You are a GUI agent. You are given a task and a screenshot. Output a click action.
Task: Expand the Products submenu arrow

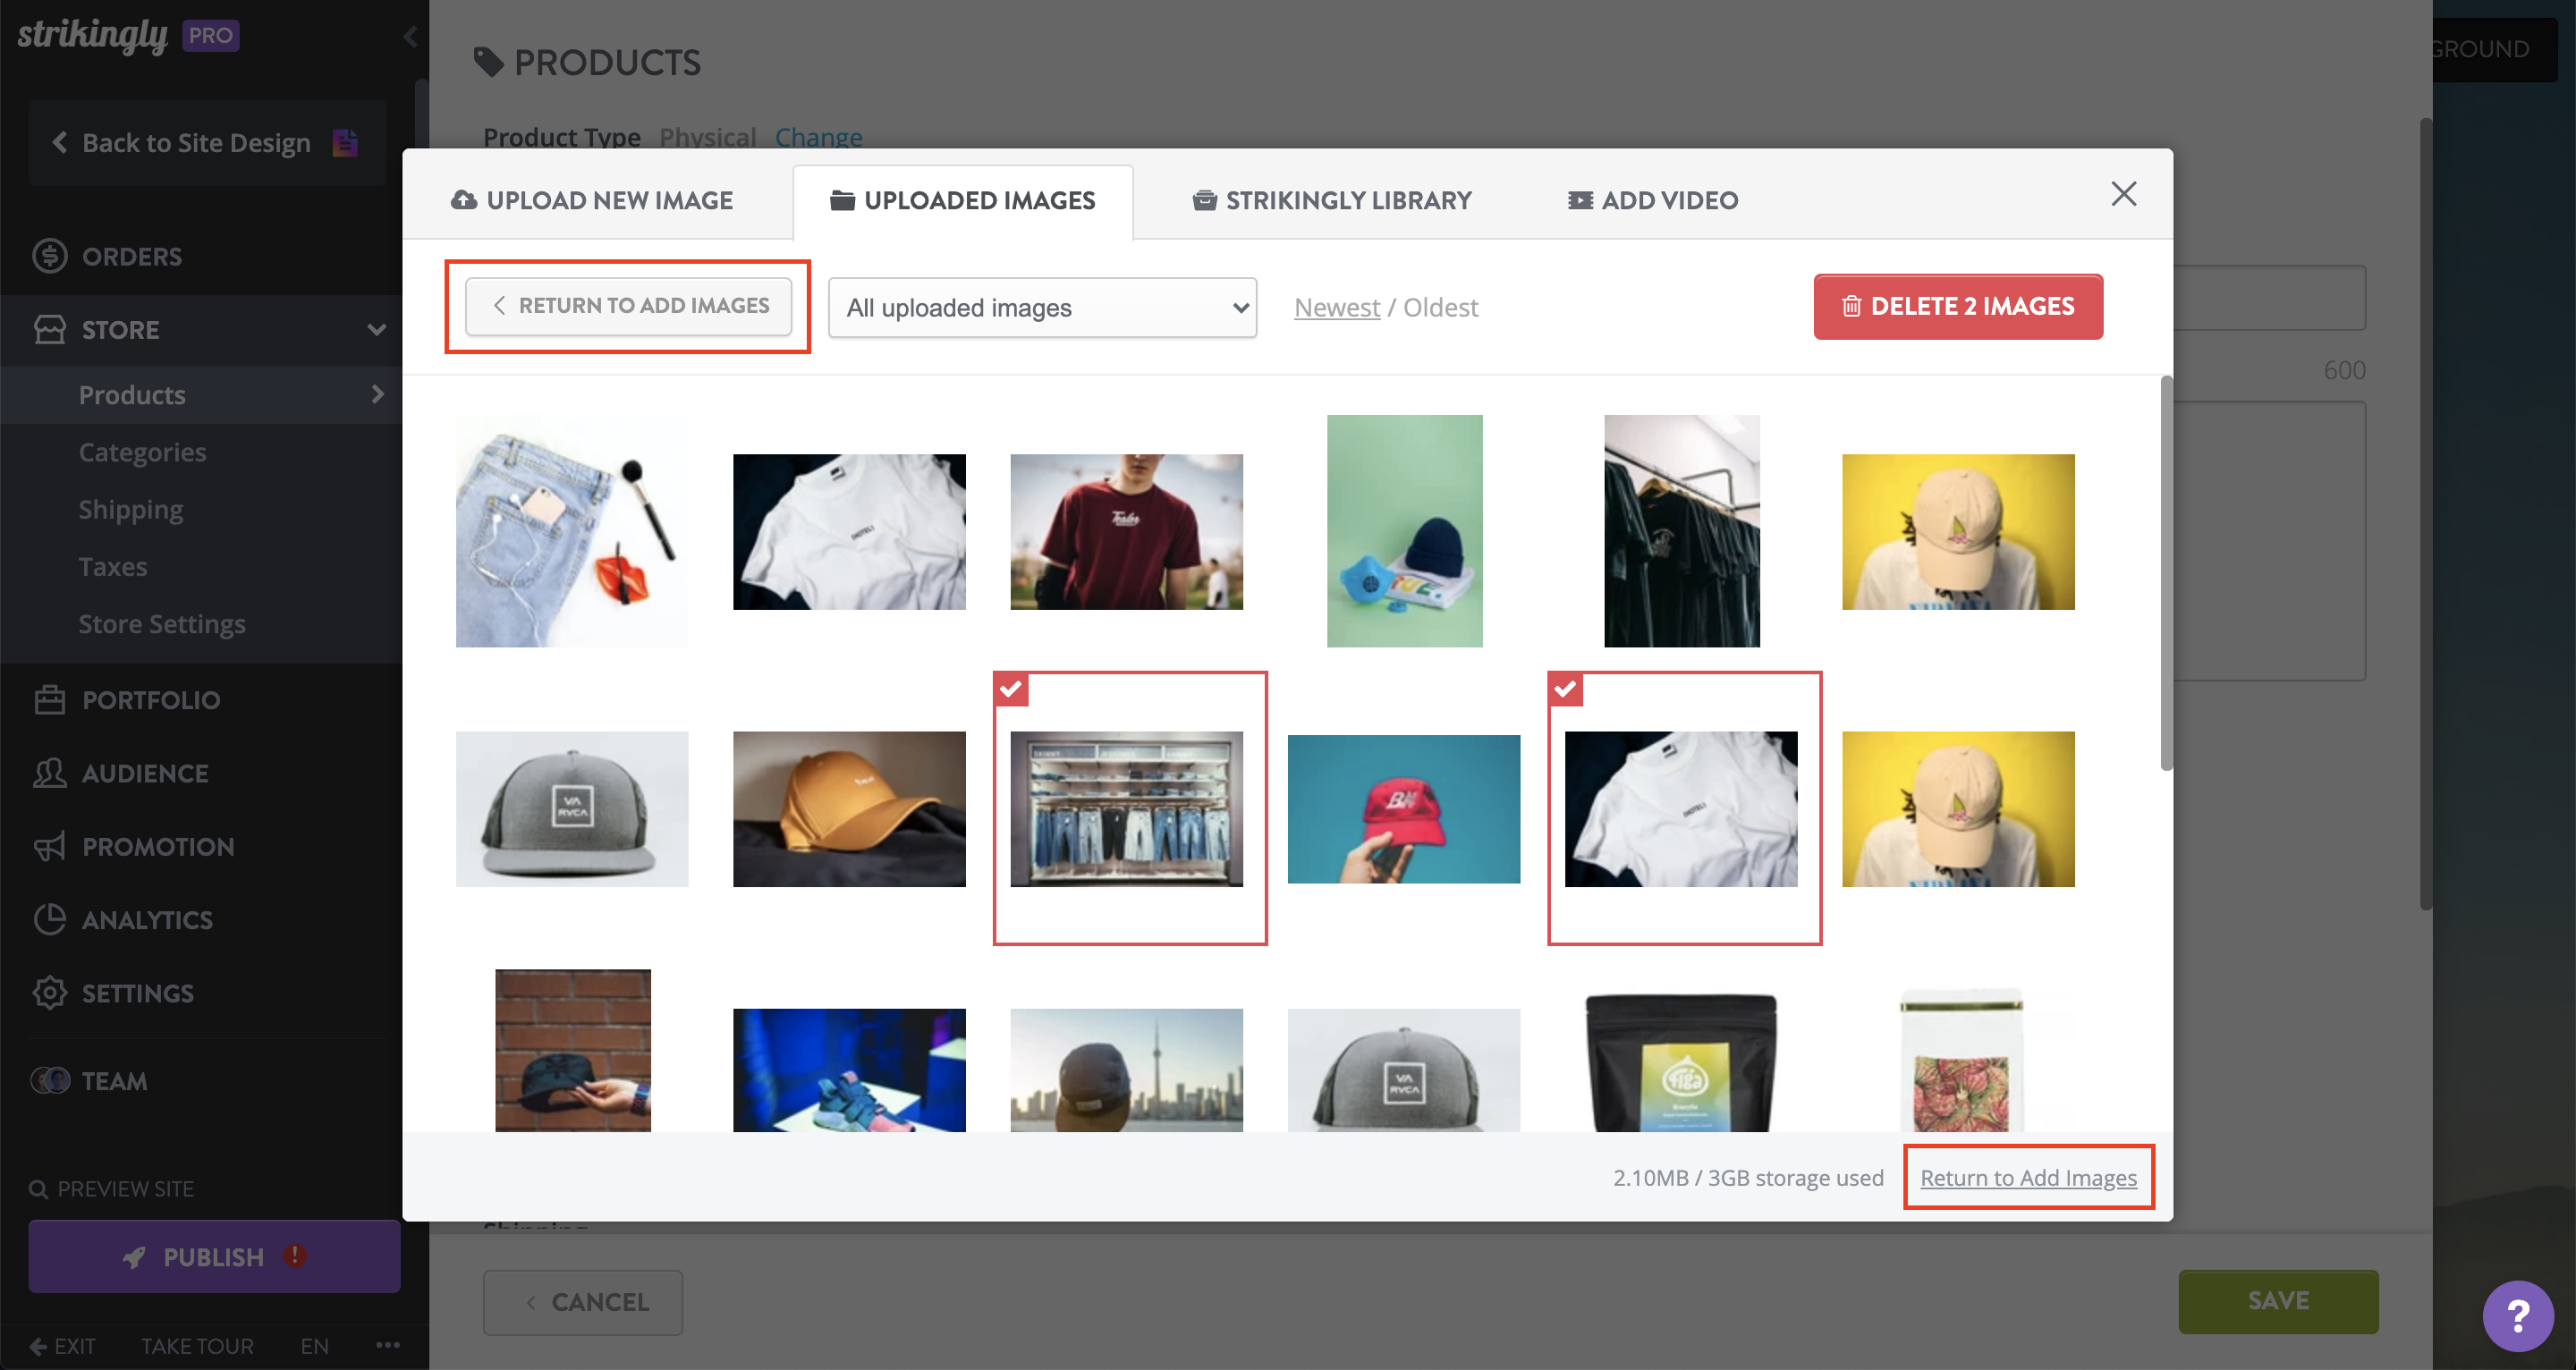[x=377, y=394]
